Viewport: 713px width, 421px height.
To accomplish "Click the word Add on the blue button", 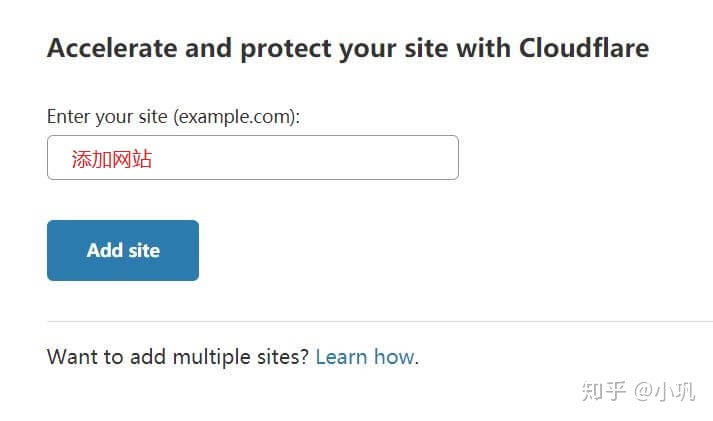I will point(105,251).
